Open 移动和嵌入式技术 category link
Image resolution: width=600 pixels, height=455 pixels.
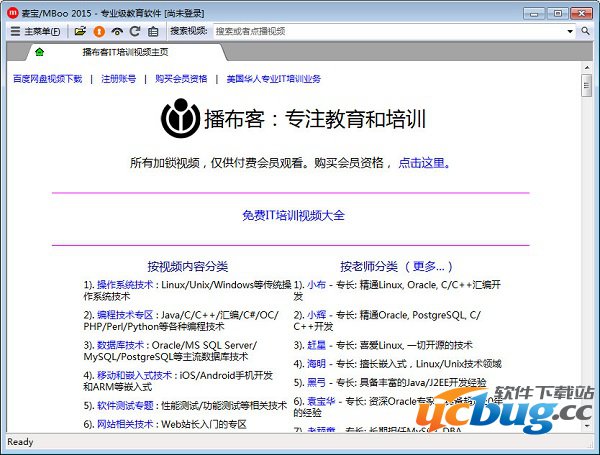click(x=134, y=375)
